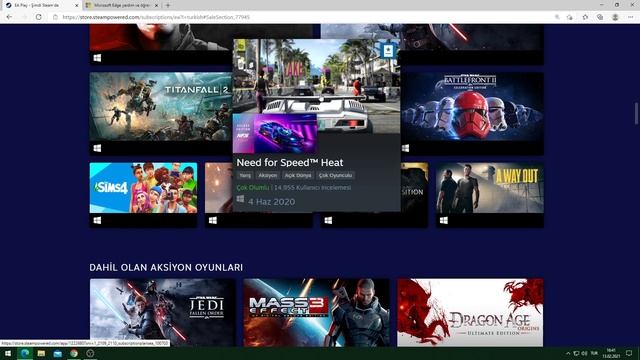
Task: Click the purple Need for Speed capsule image
Action: (x=275, y=133)
